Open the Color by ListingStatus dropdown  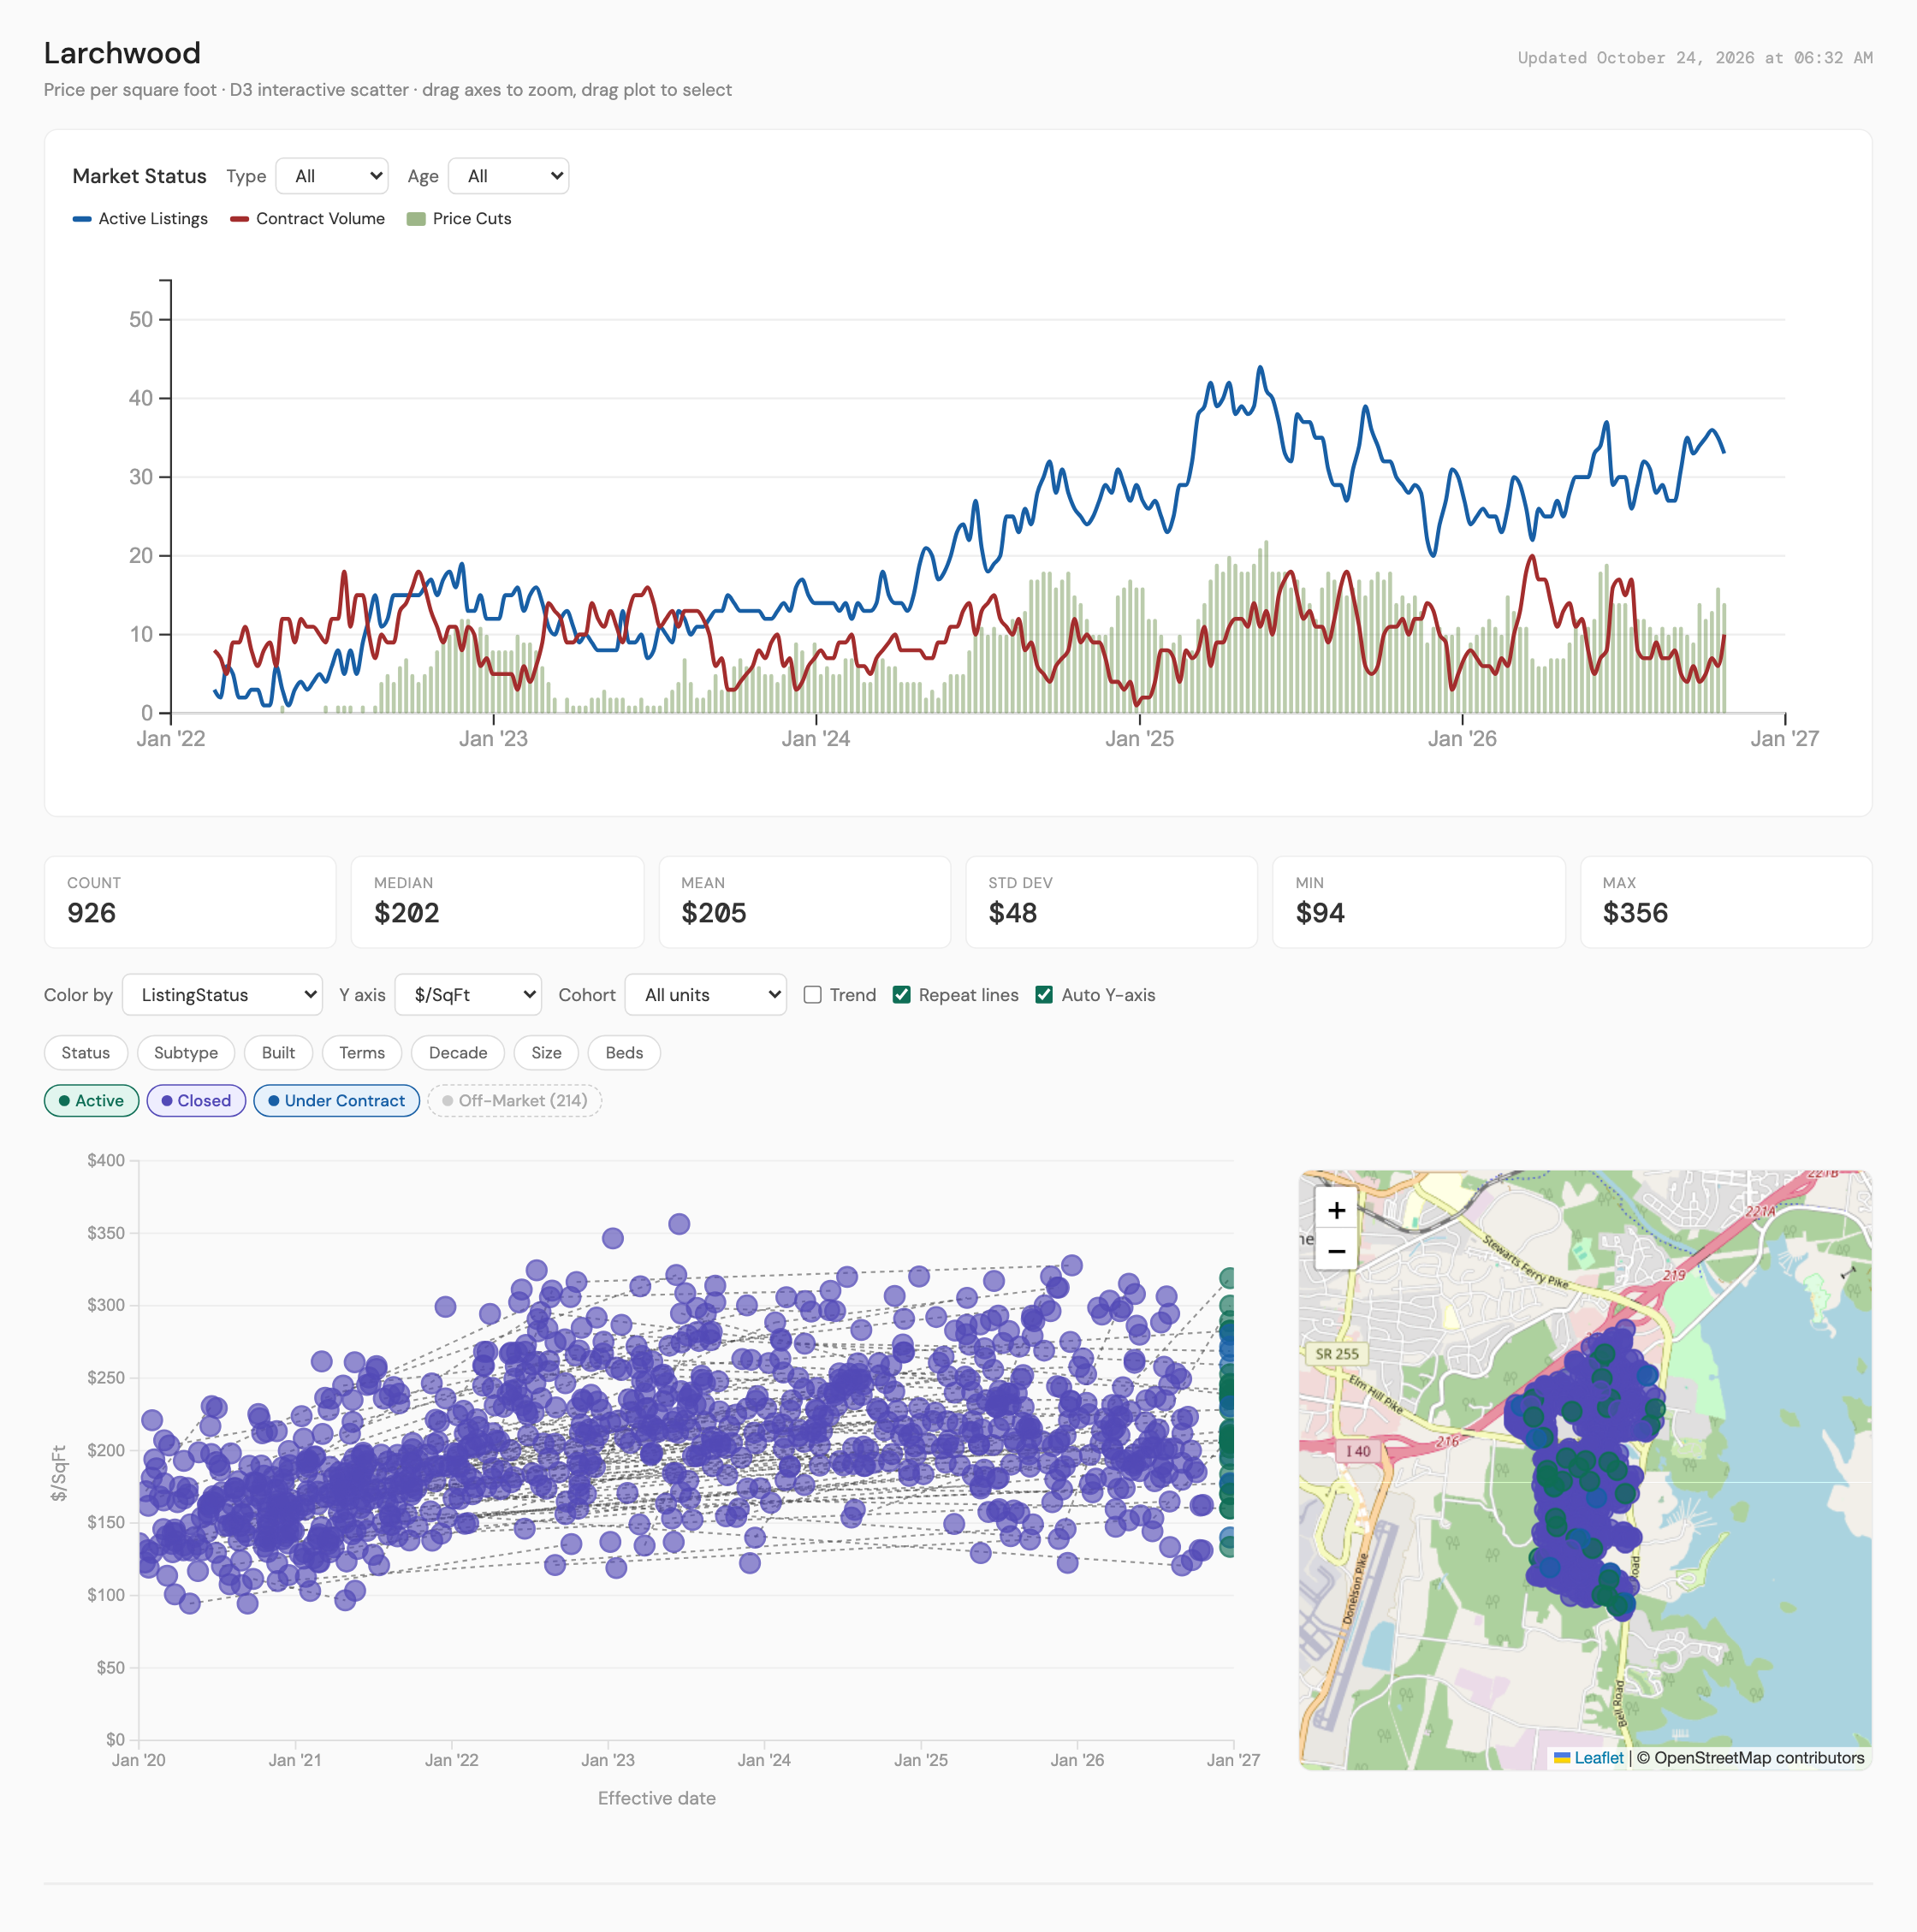222,995
